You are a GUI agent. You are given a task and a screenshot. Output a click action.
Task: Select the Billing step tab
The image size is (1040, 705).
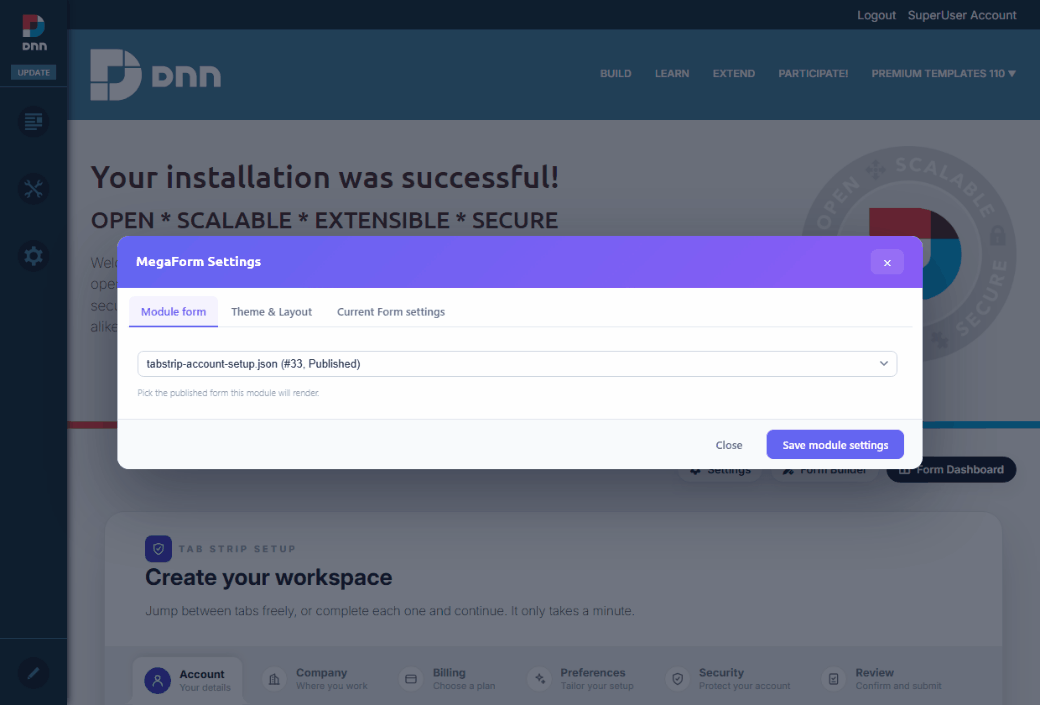click(448, 679)
